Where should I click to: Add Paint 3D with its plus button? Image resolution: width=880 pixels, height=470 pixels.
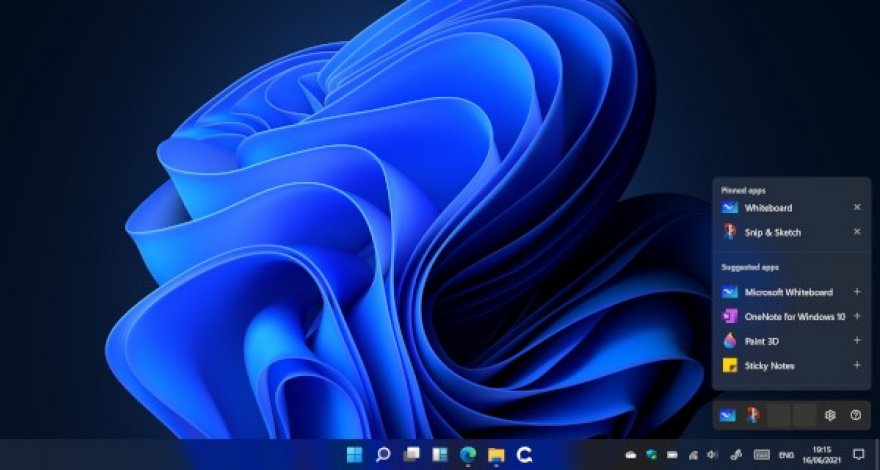857,340
